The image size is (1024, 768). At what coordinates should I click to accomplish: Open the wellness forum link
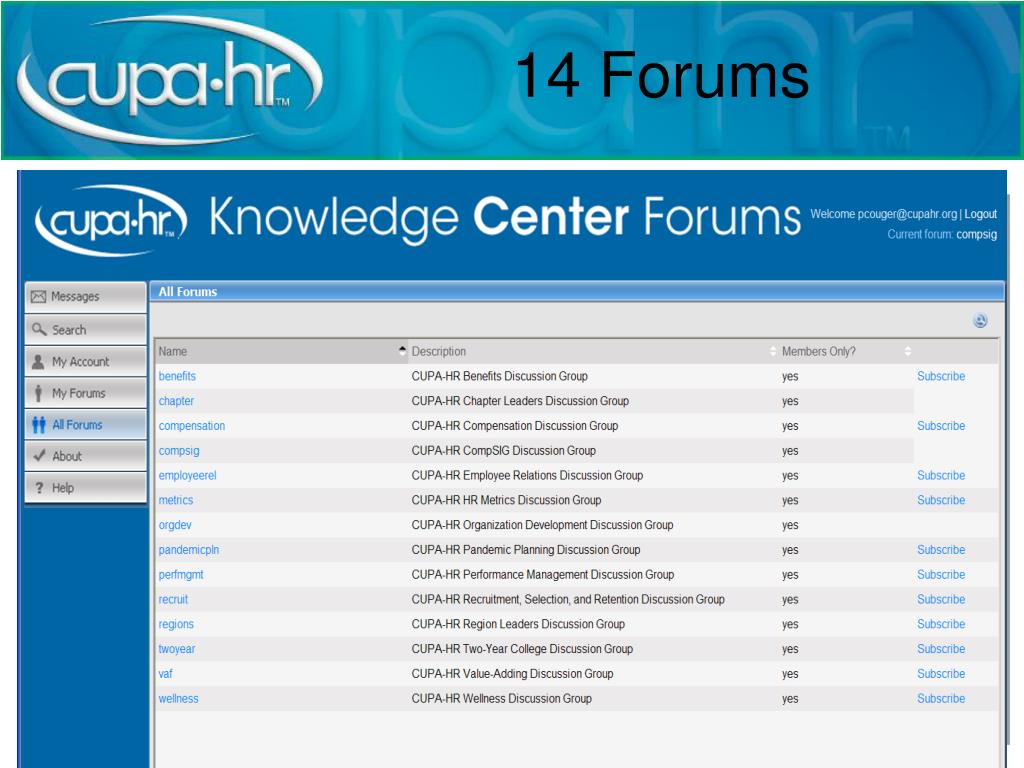178,699
